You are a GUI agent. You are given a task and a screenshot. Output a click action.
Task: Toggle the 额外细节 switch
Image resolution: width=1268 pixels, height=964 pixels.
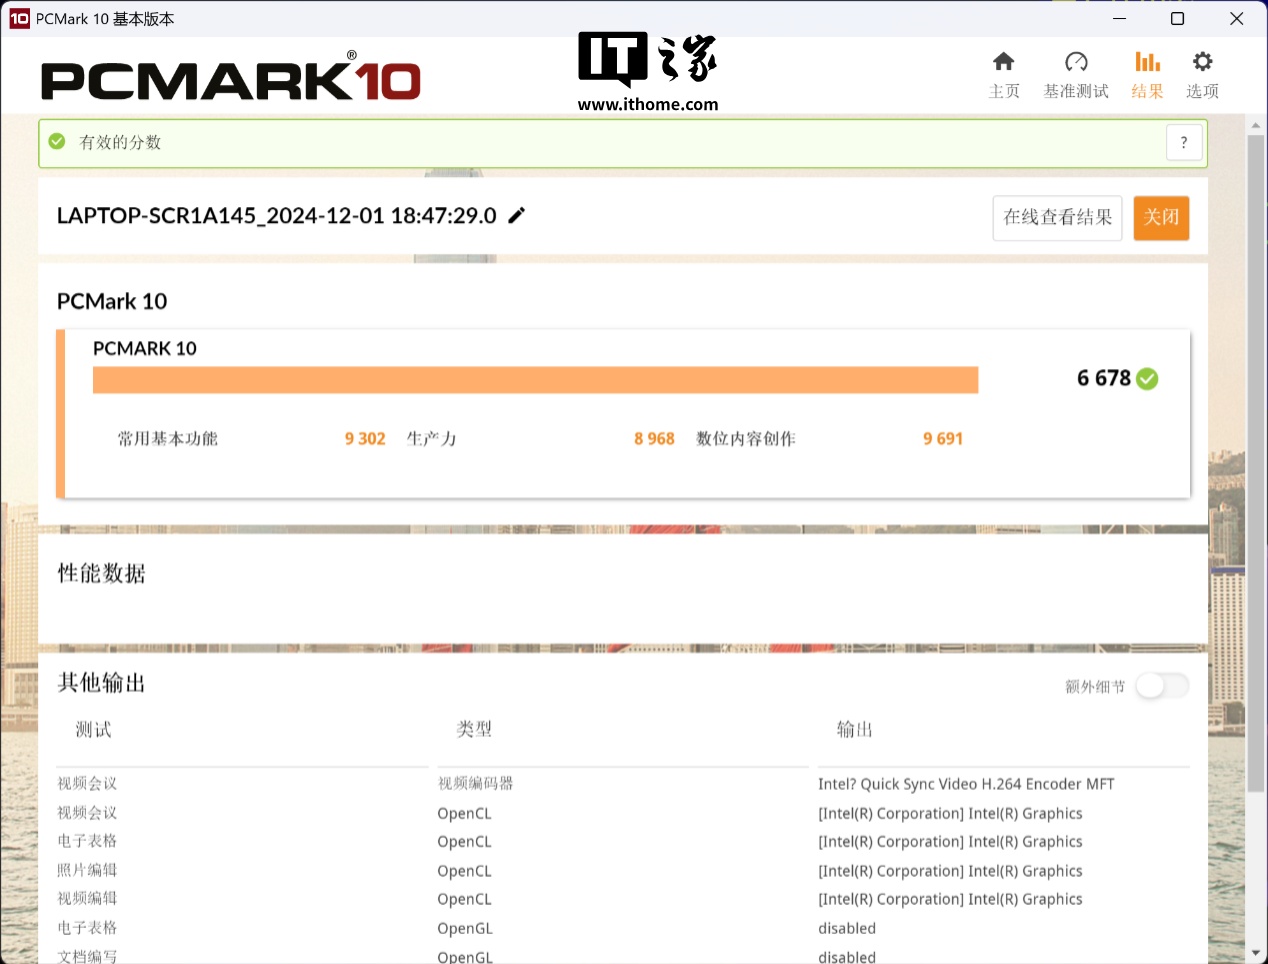click(1162, 686)
